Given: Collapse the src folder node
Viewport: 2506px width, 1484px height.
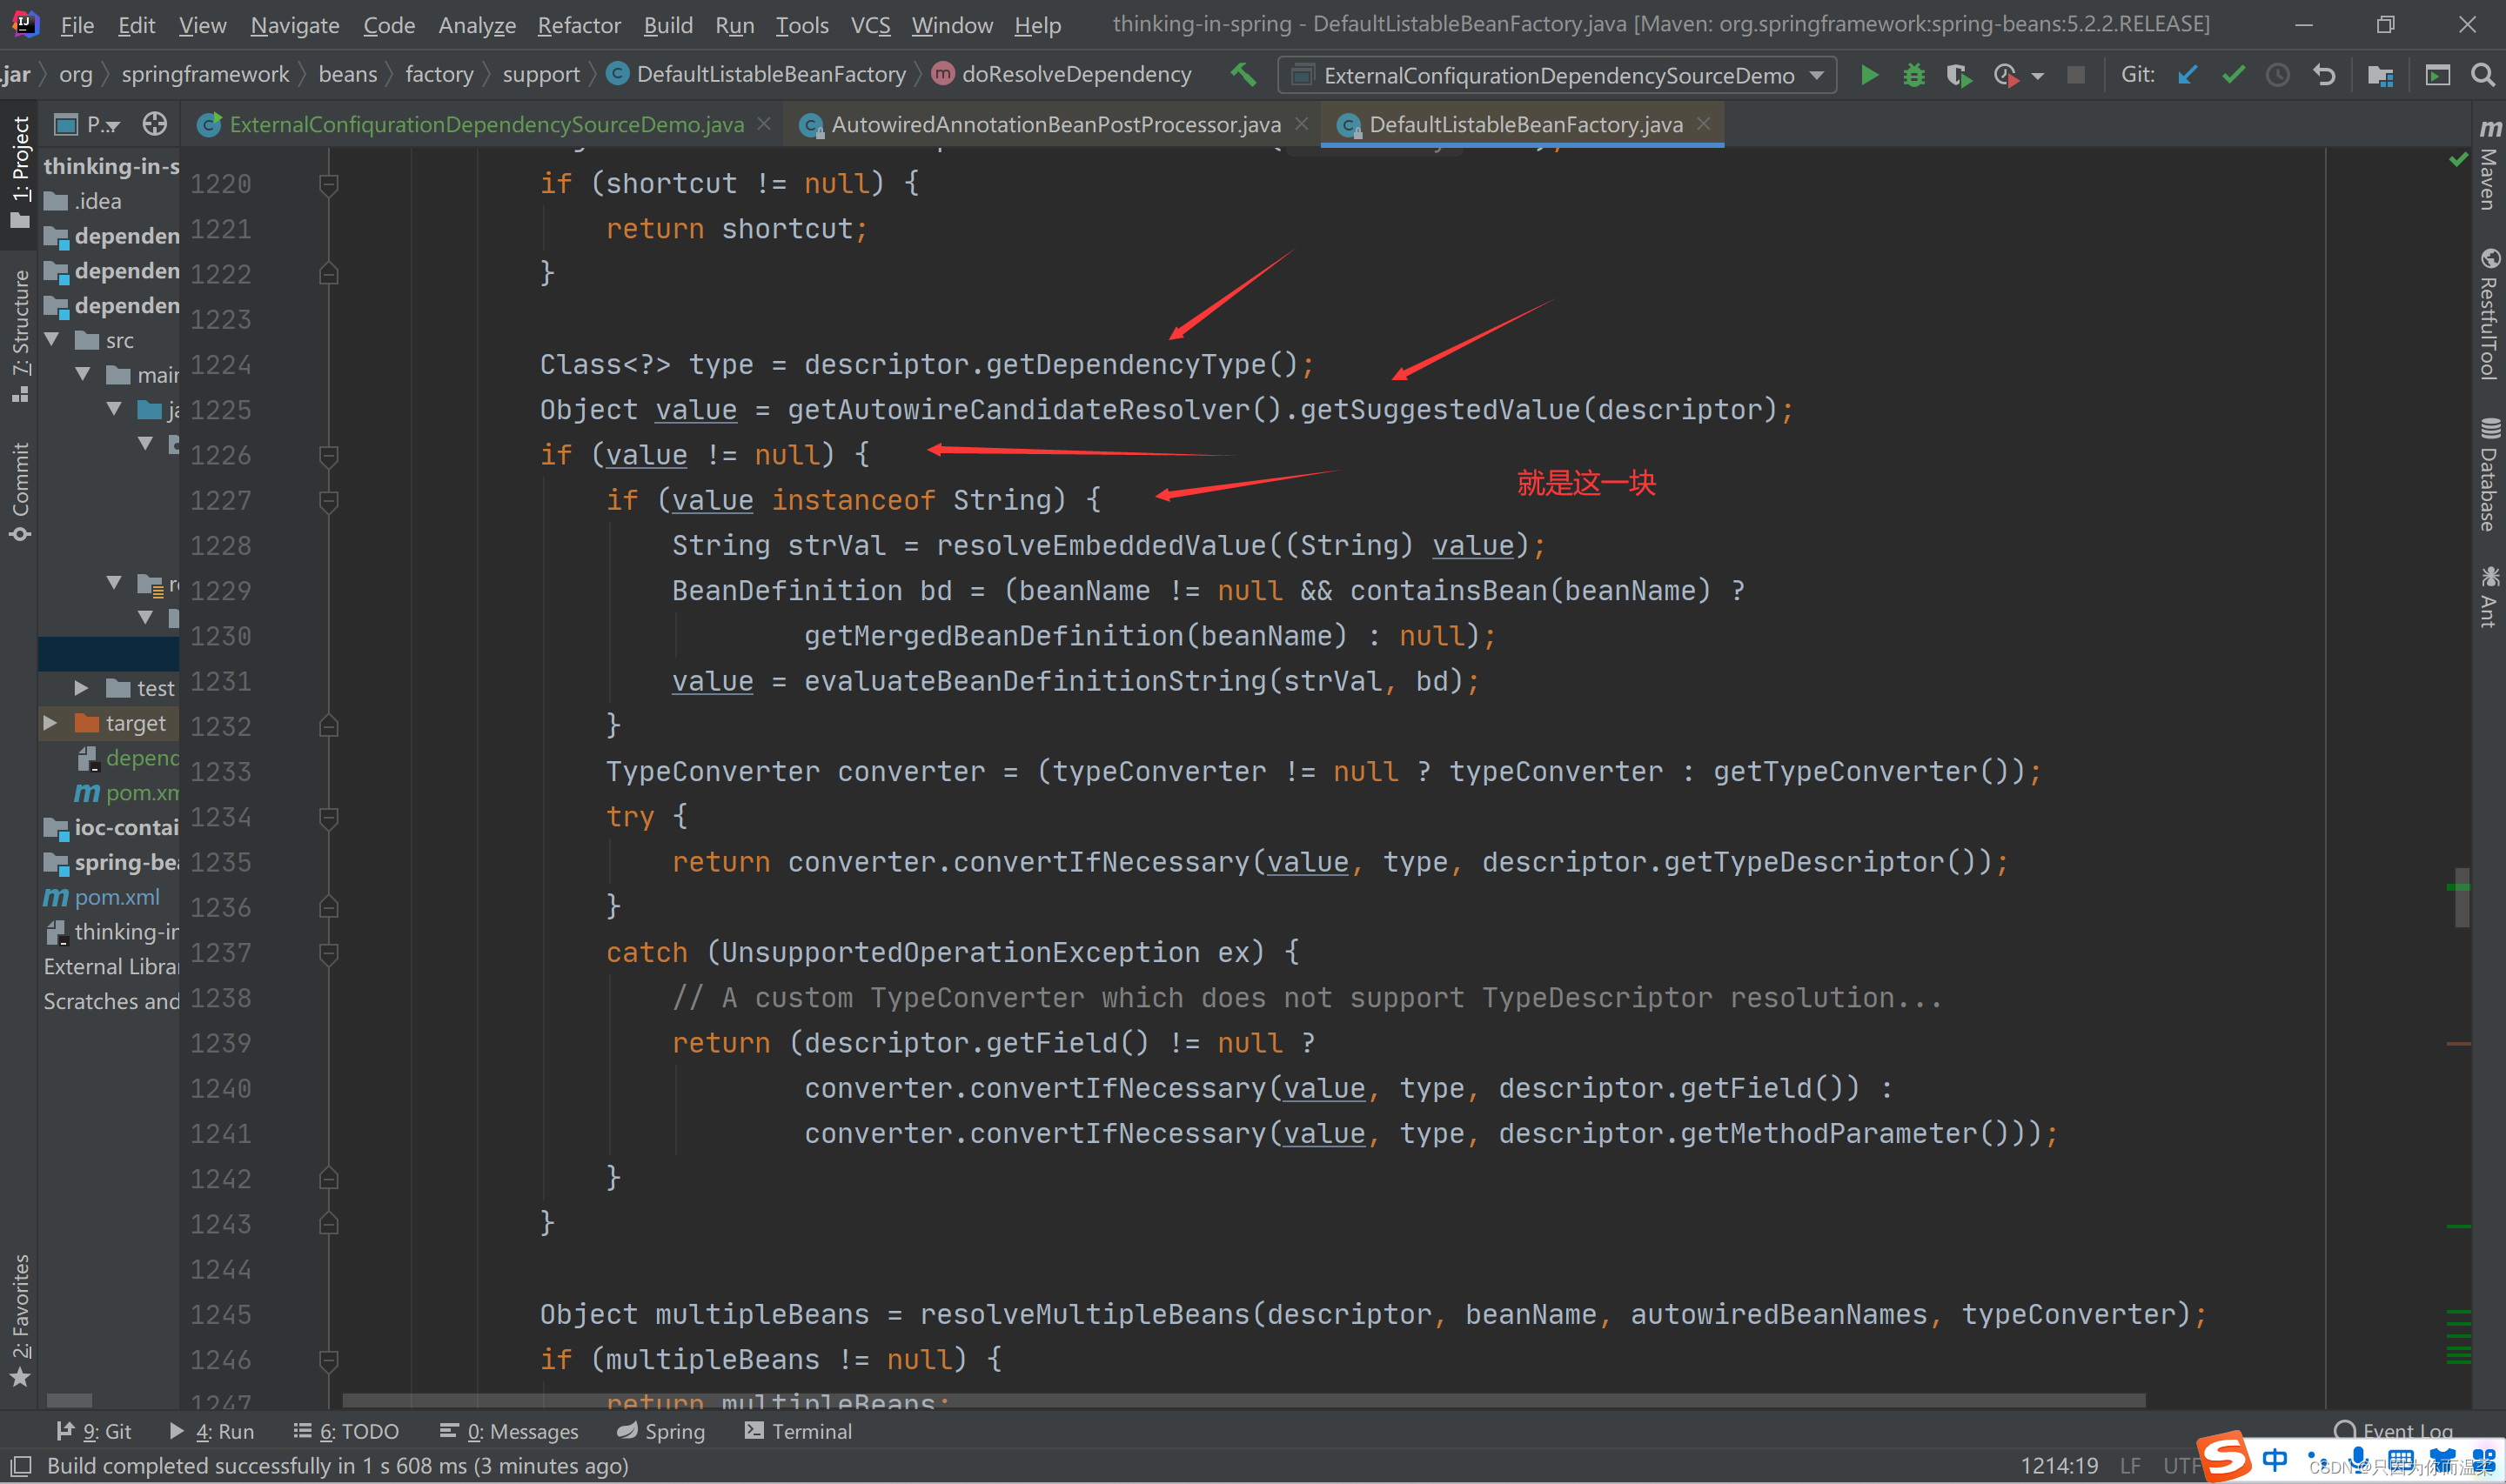Looking at the screenshot, I should click(x=52, y=340).
